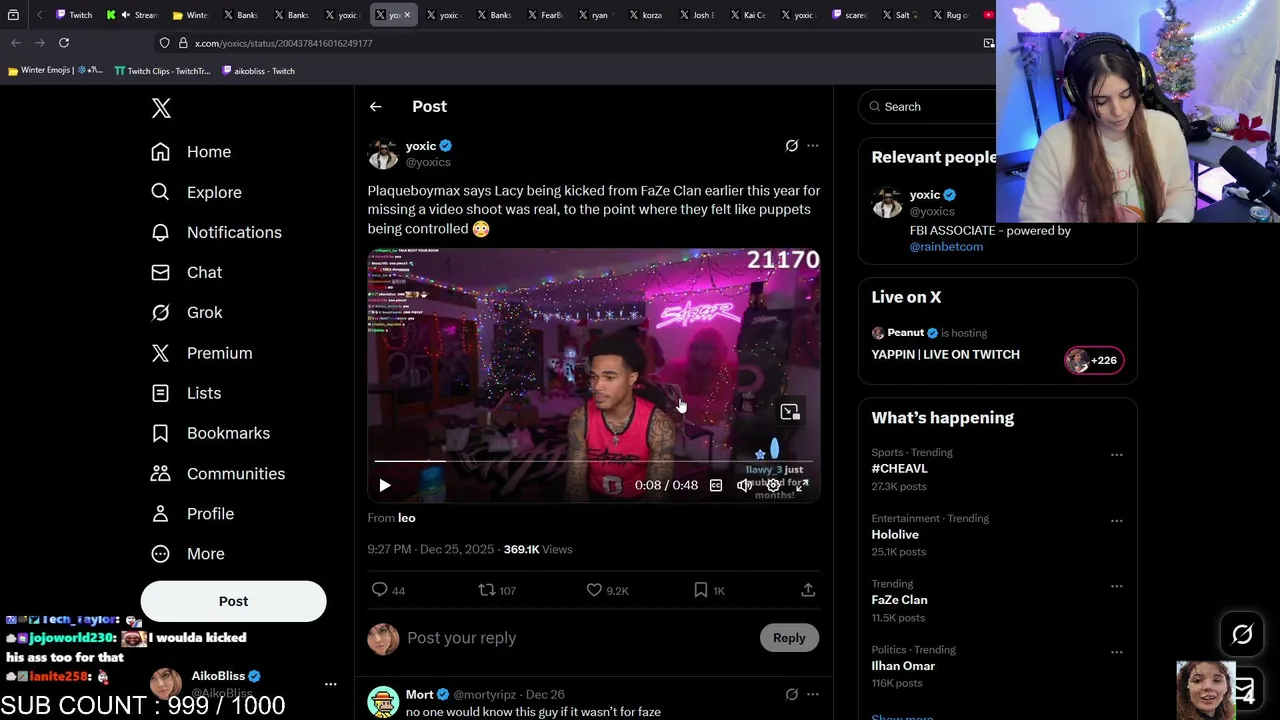Play the video in the post

385,485
